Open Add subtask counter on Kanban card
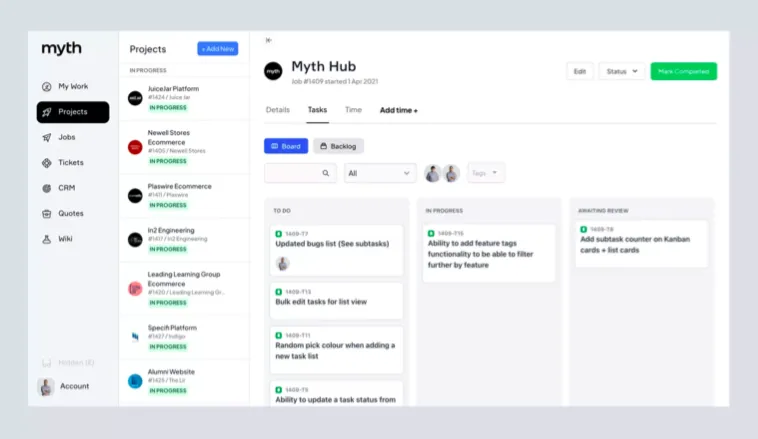The image size is (758, 439). 641,244
